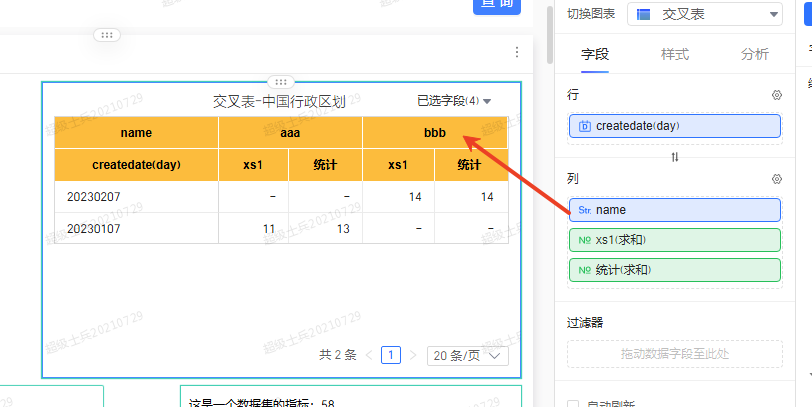Open the three-dot more options menu
812x407 pixels.
tap(516, 52)
